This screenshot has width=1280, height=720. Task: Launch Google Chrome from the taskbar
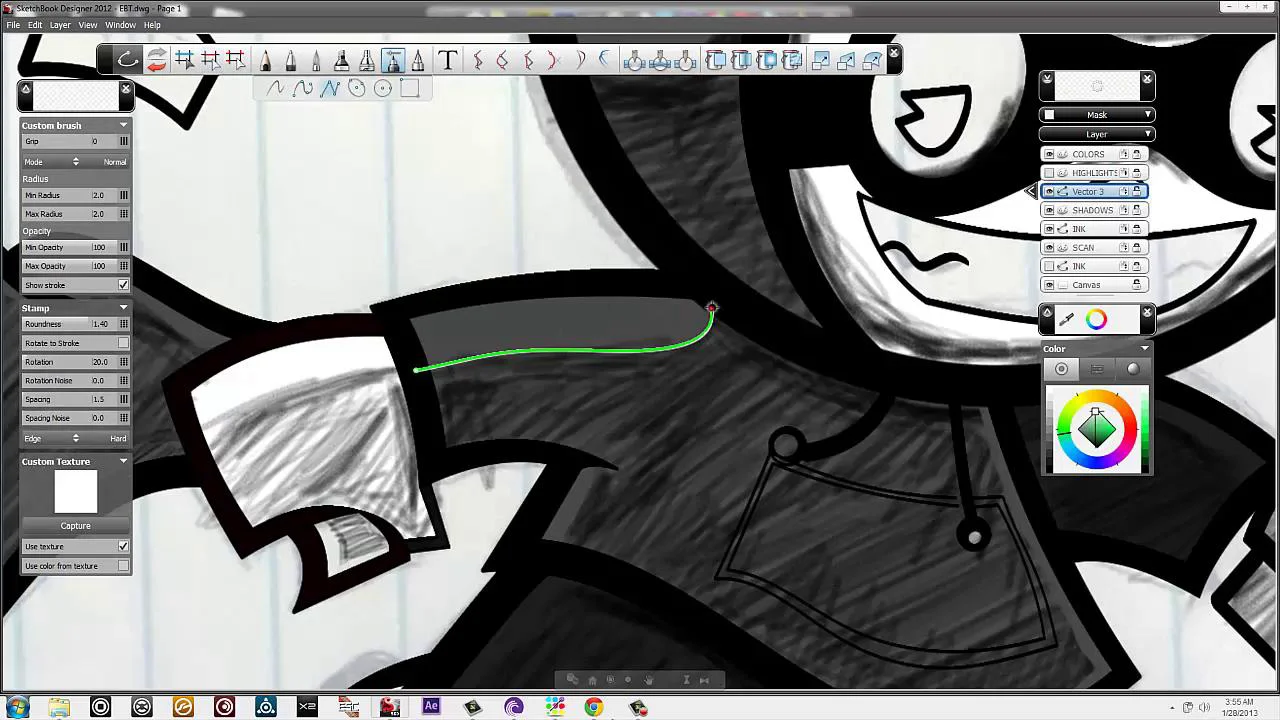pos(594,707)
